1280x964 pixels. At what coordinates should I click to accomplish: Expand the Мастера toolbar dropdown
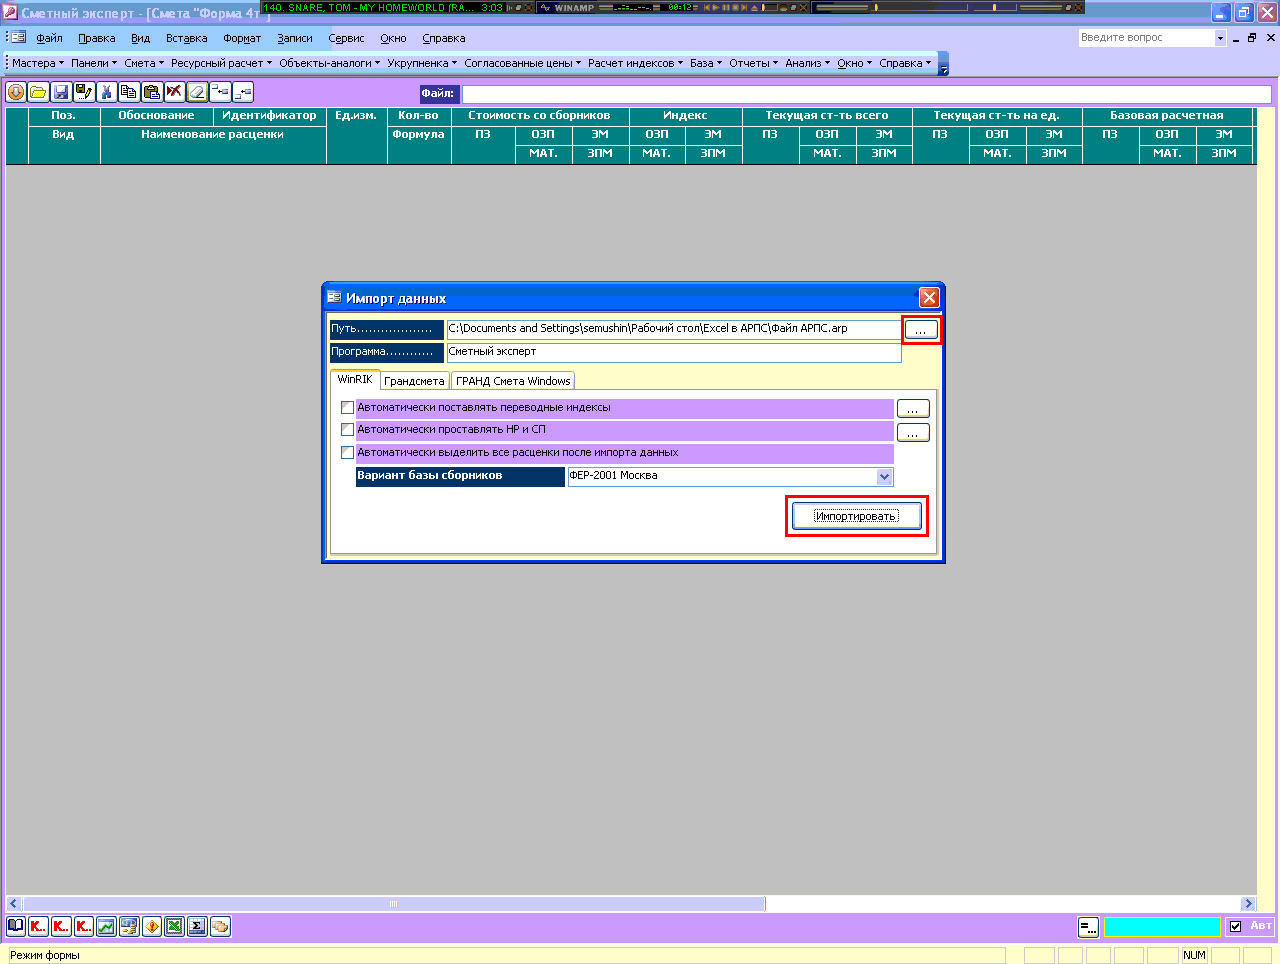coord(38,63)
